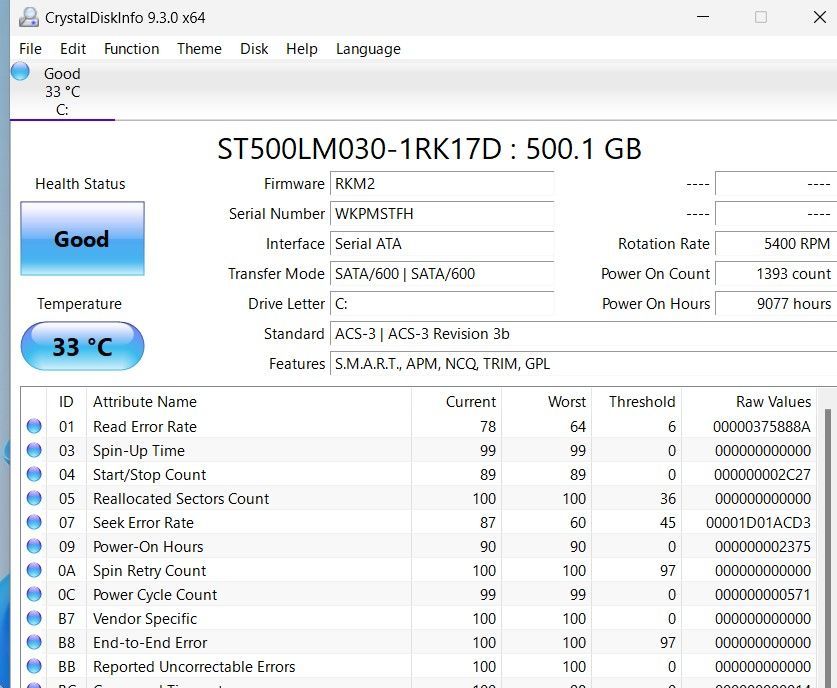Select the Spin-Up Time attribute name
837x688 pixels.
(x=139, y=451)
